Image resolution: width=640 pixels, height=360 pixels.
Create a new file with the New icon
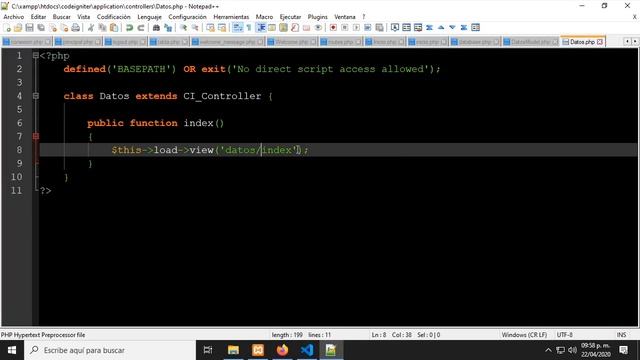(x=7, y=28)
